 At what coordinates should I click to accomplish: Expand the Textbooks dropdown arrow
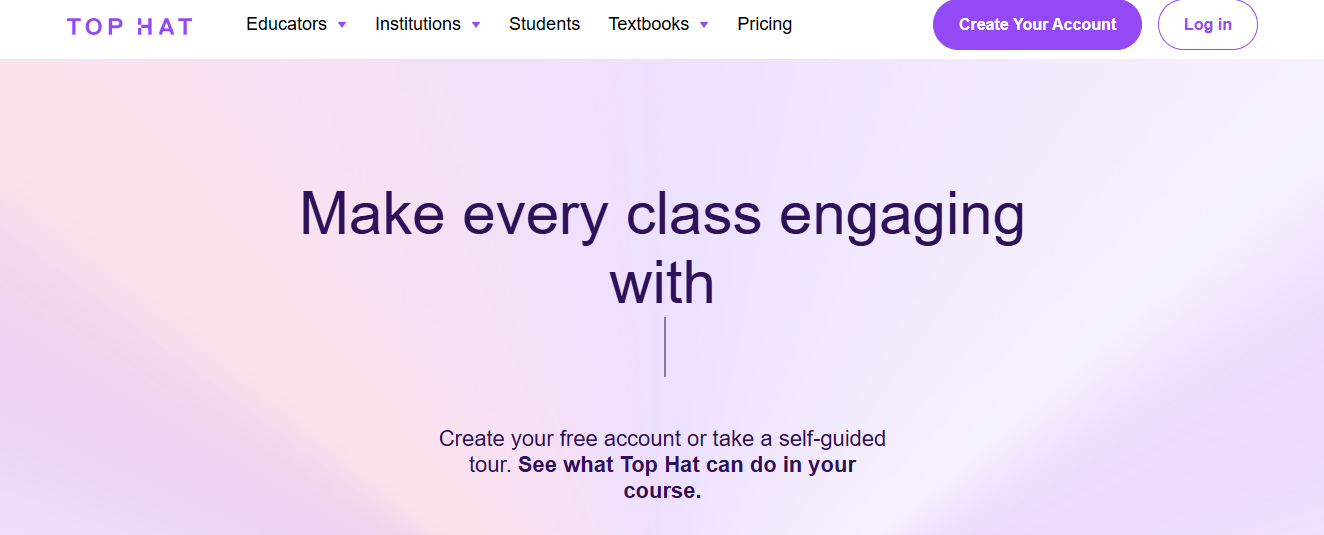704,25
